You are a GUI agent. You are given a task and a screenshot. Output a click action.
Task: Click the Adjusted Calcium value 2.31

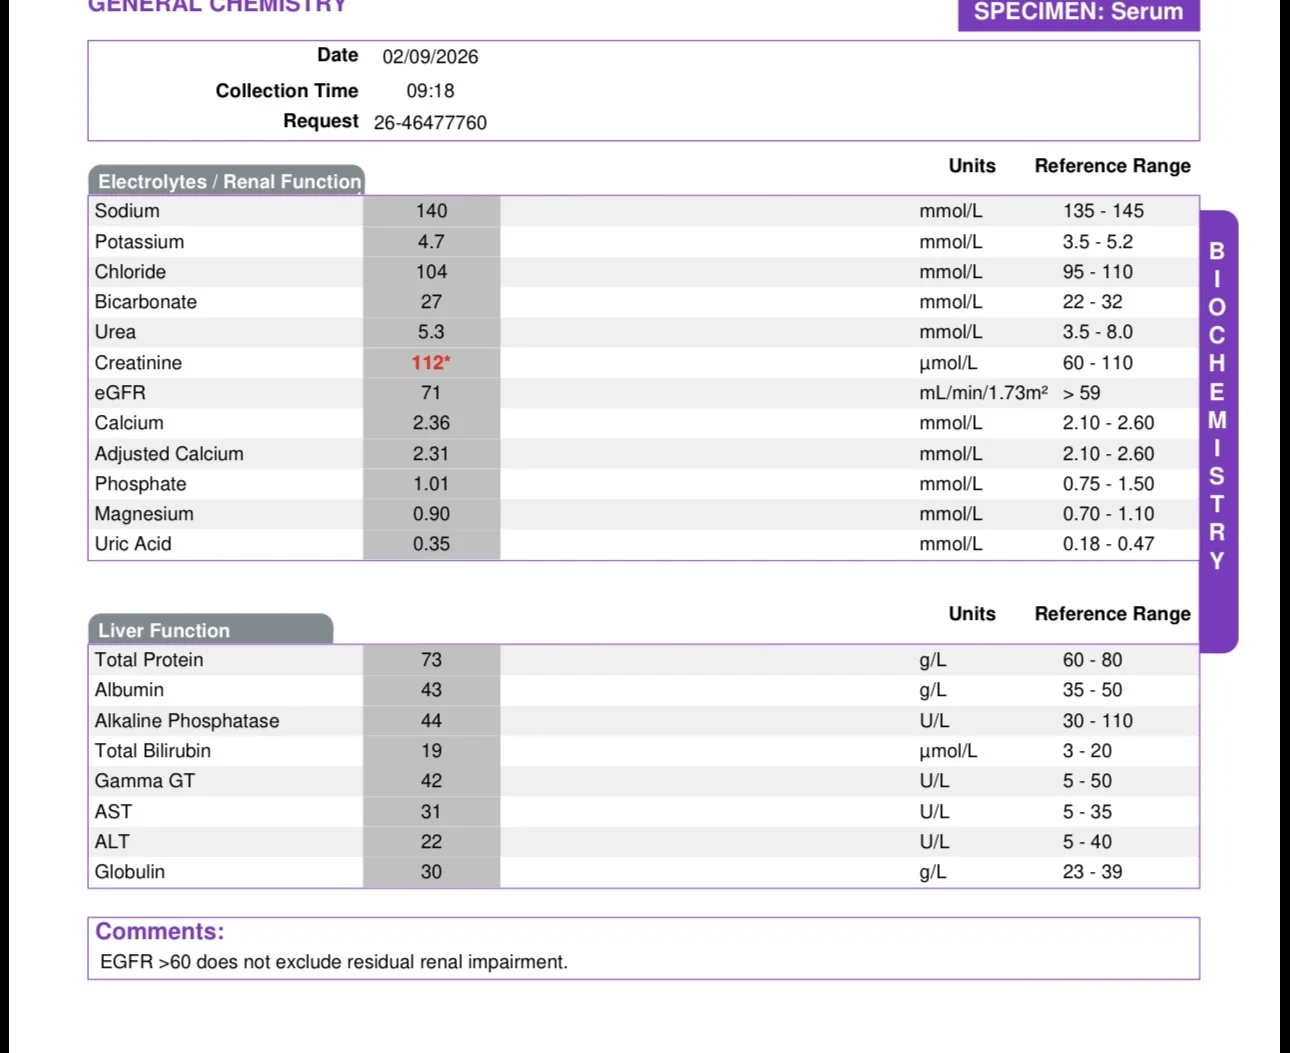coord(431,454)
